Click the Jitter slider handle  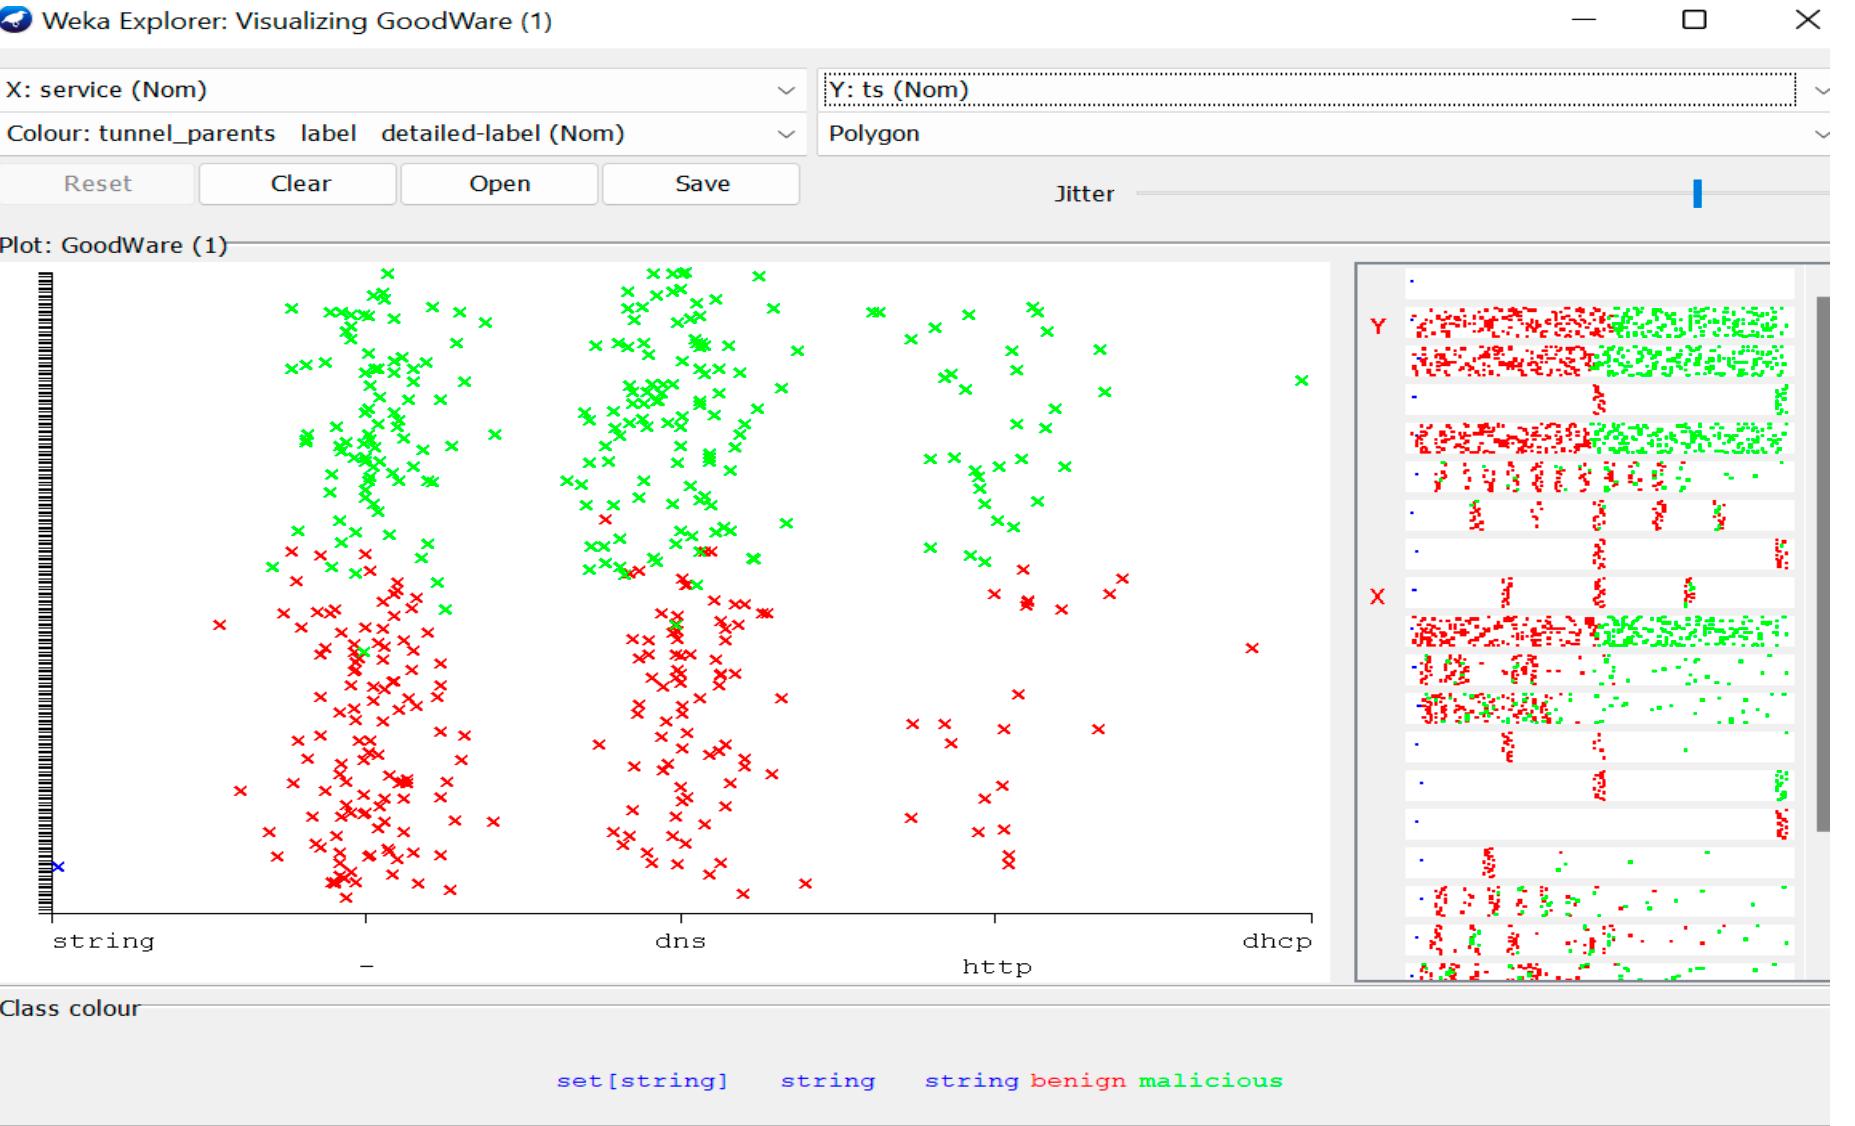click(x=1697, y=194)
